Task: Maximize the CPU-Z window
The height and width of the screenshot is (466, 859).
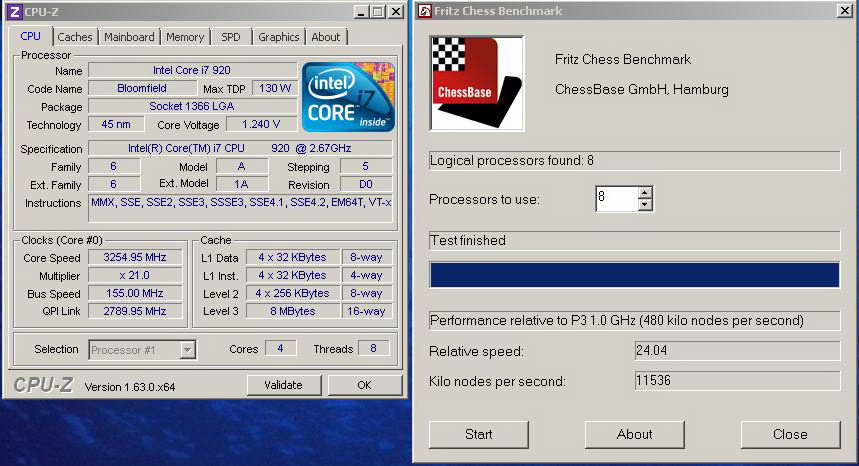Action: 377,11
